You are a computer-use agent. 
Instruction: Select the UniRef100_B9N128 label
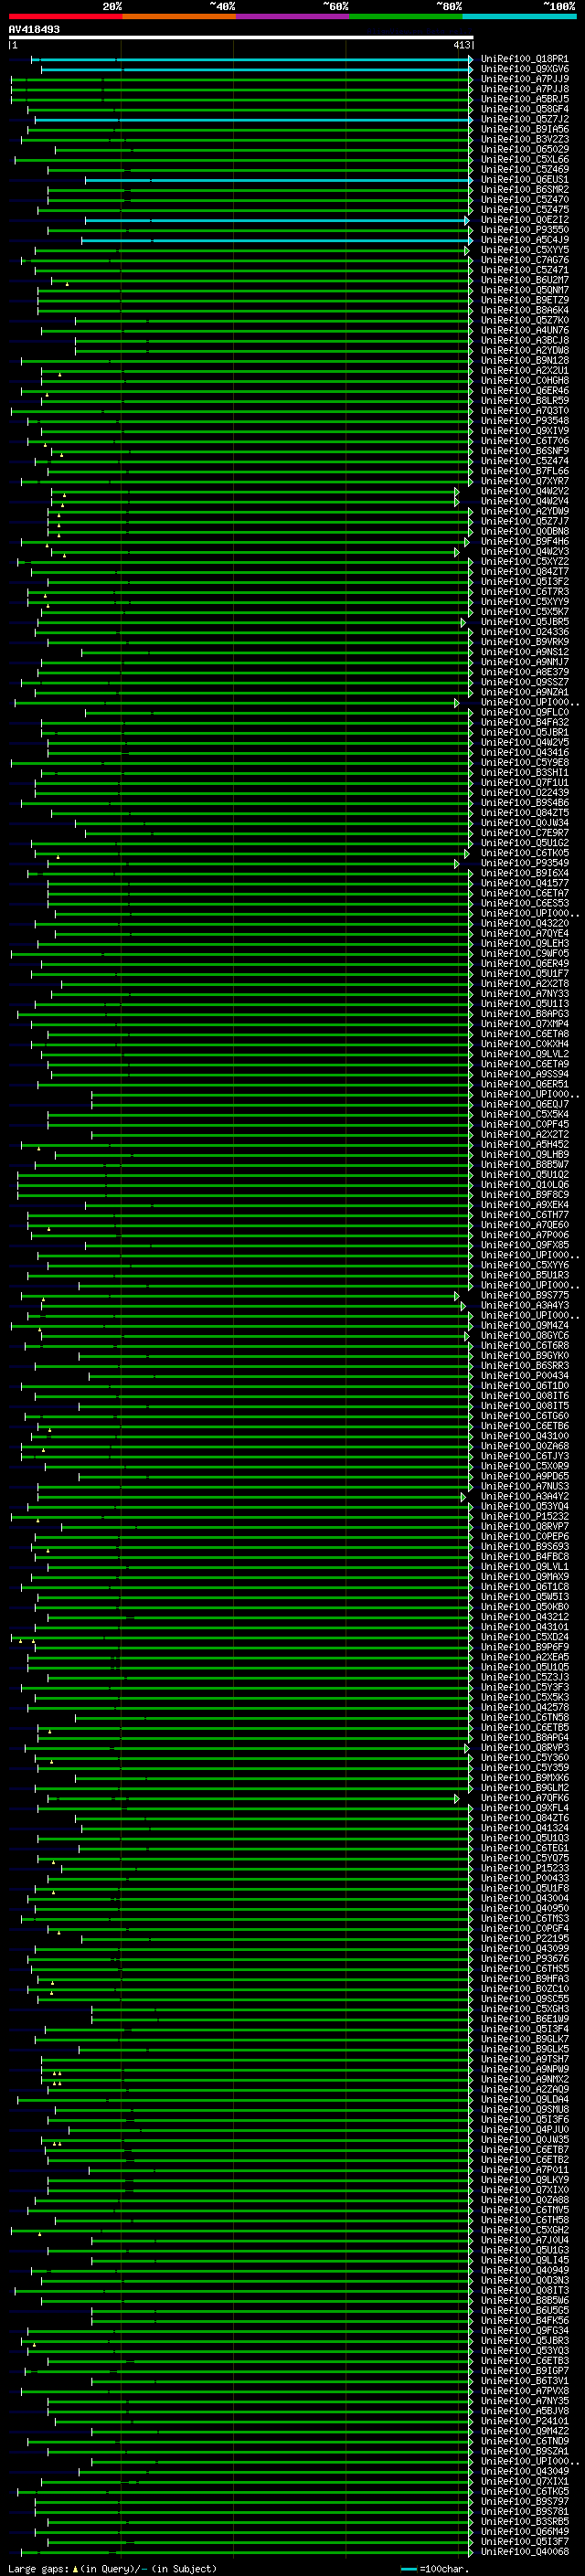pyautogui.click(x=524, y=360)
